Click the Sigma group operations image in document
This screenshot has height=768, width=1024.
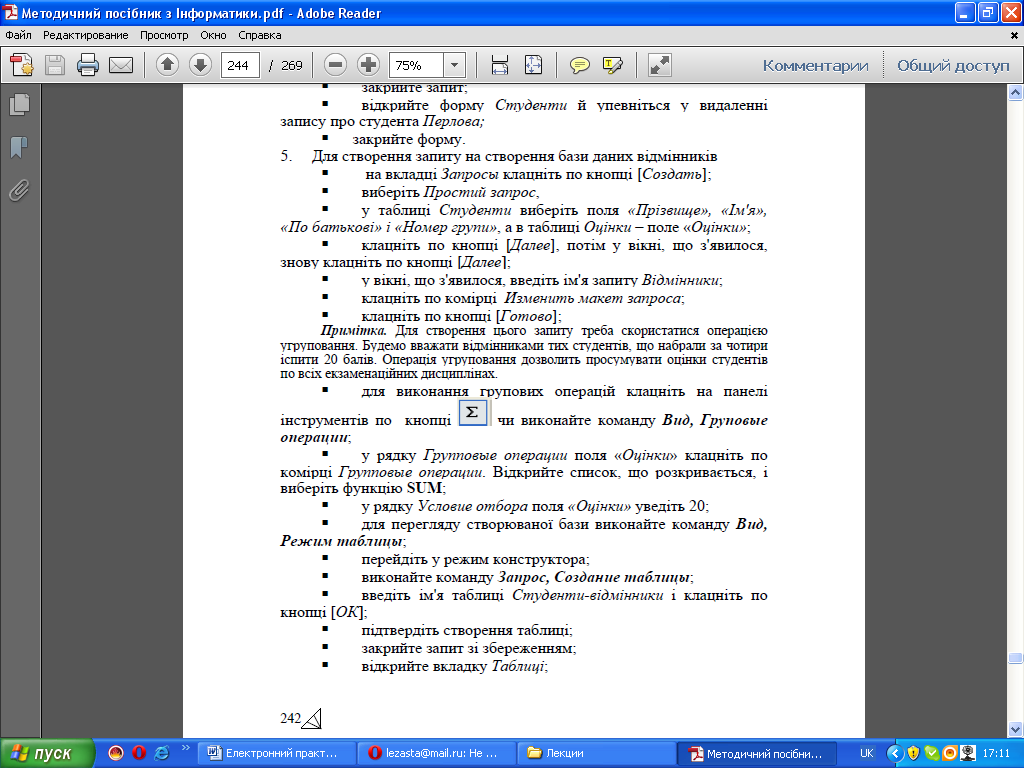(473, 413)
